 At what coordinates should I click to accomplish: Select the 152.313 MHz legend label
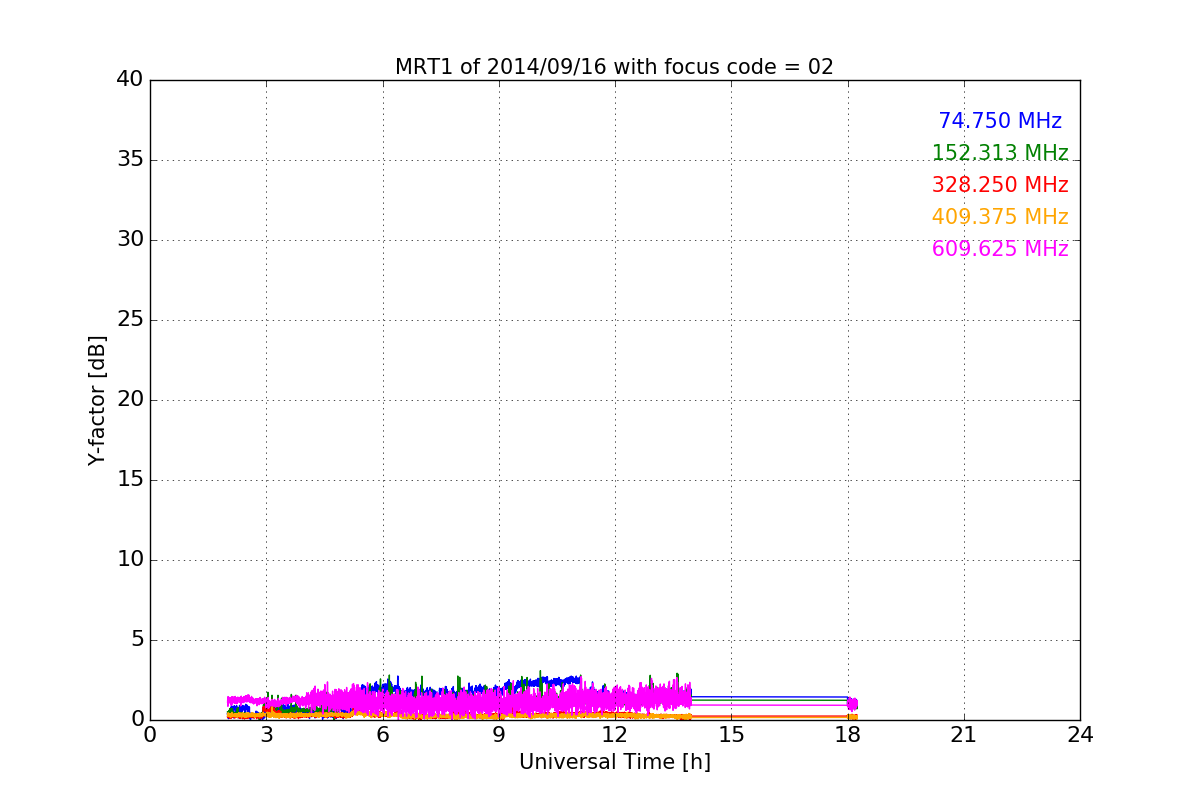[x=1000, y=153]
